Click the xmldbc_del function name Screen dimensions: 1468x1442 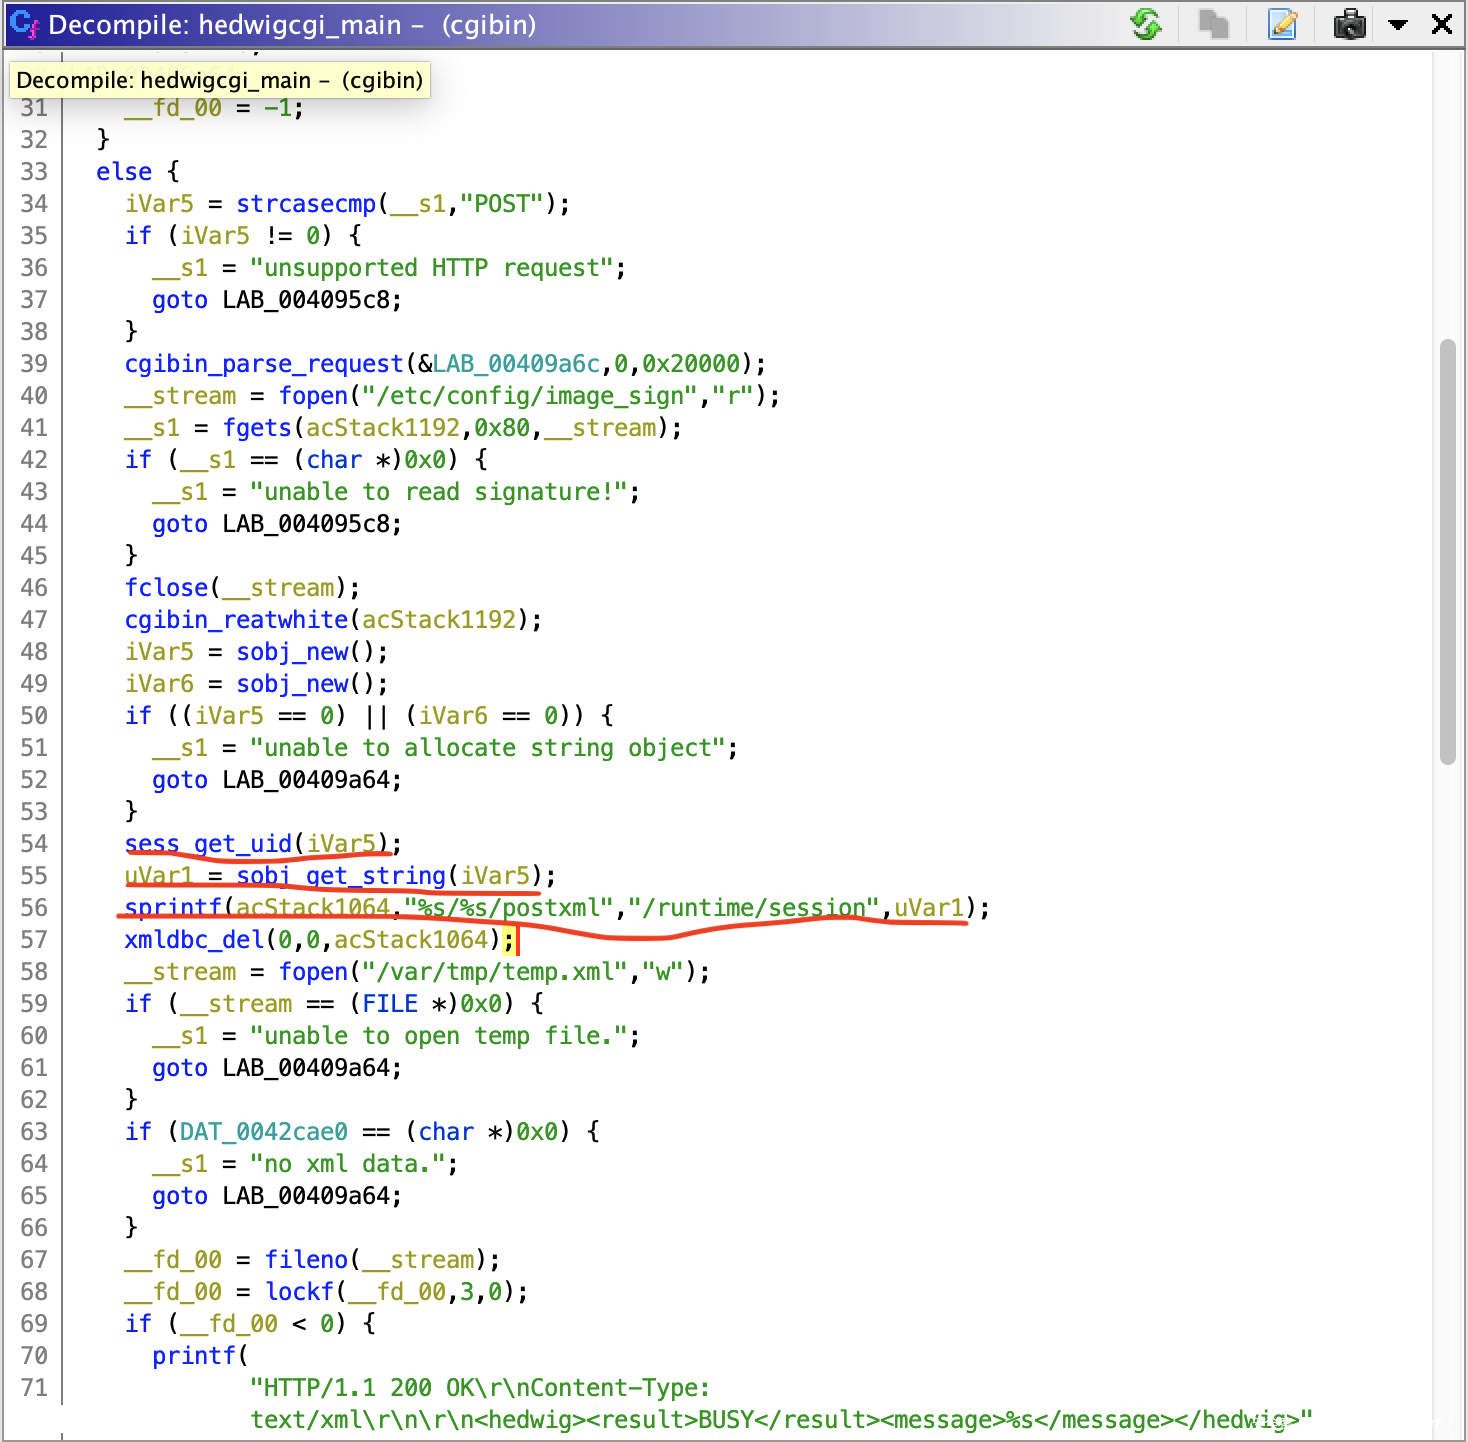click(194, 940)
